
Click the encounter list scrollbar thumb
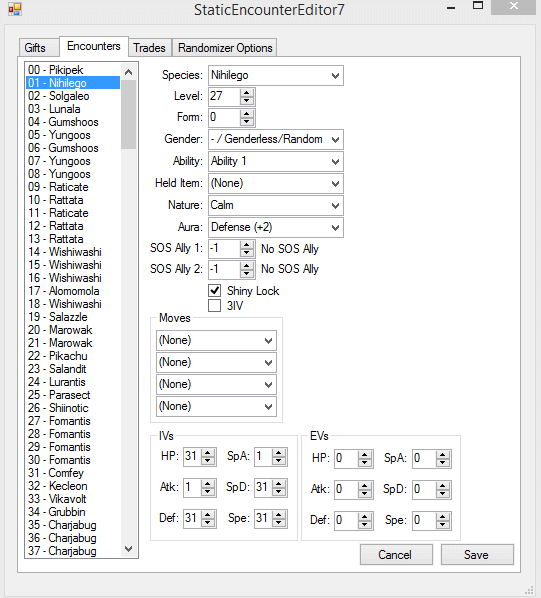[128, 114]
